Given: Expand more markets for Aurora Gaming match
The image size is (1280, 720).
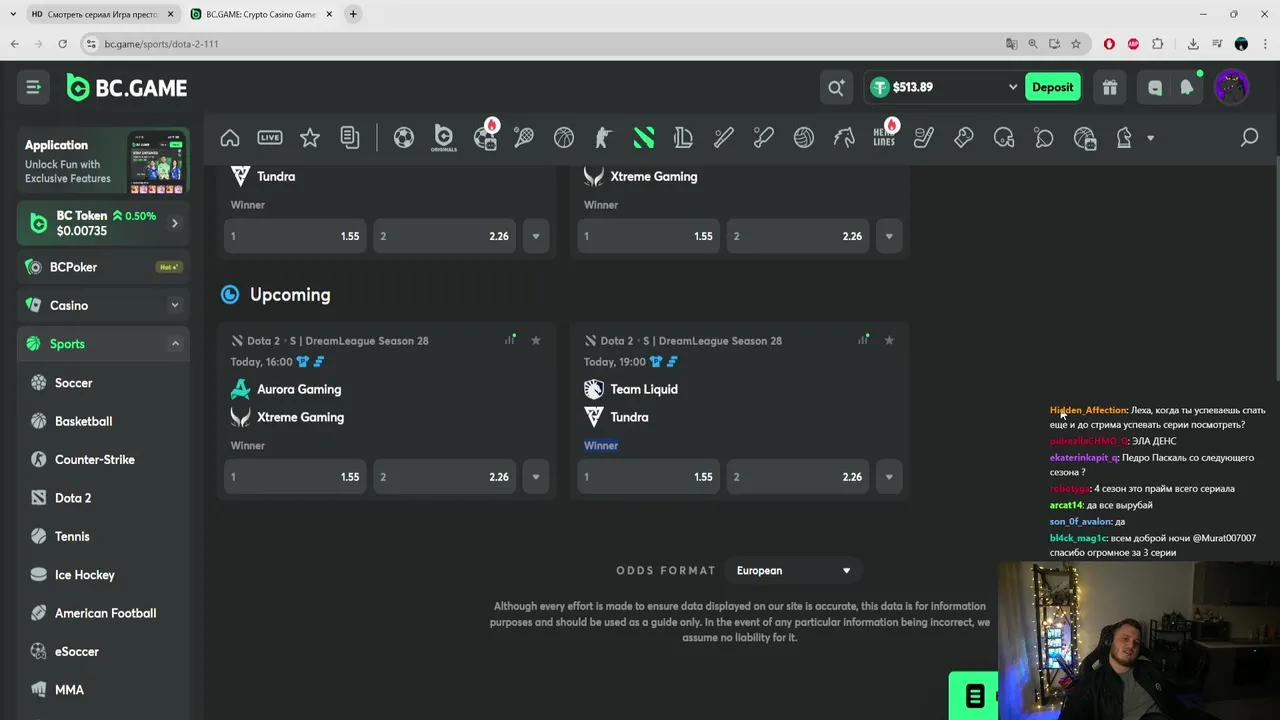Looking at the screenshot, I should tap(536, 477).
